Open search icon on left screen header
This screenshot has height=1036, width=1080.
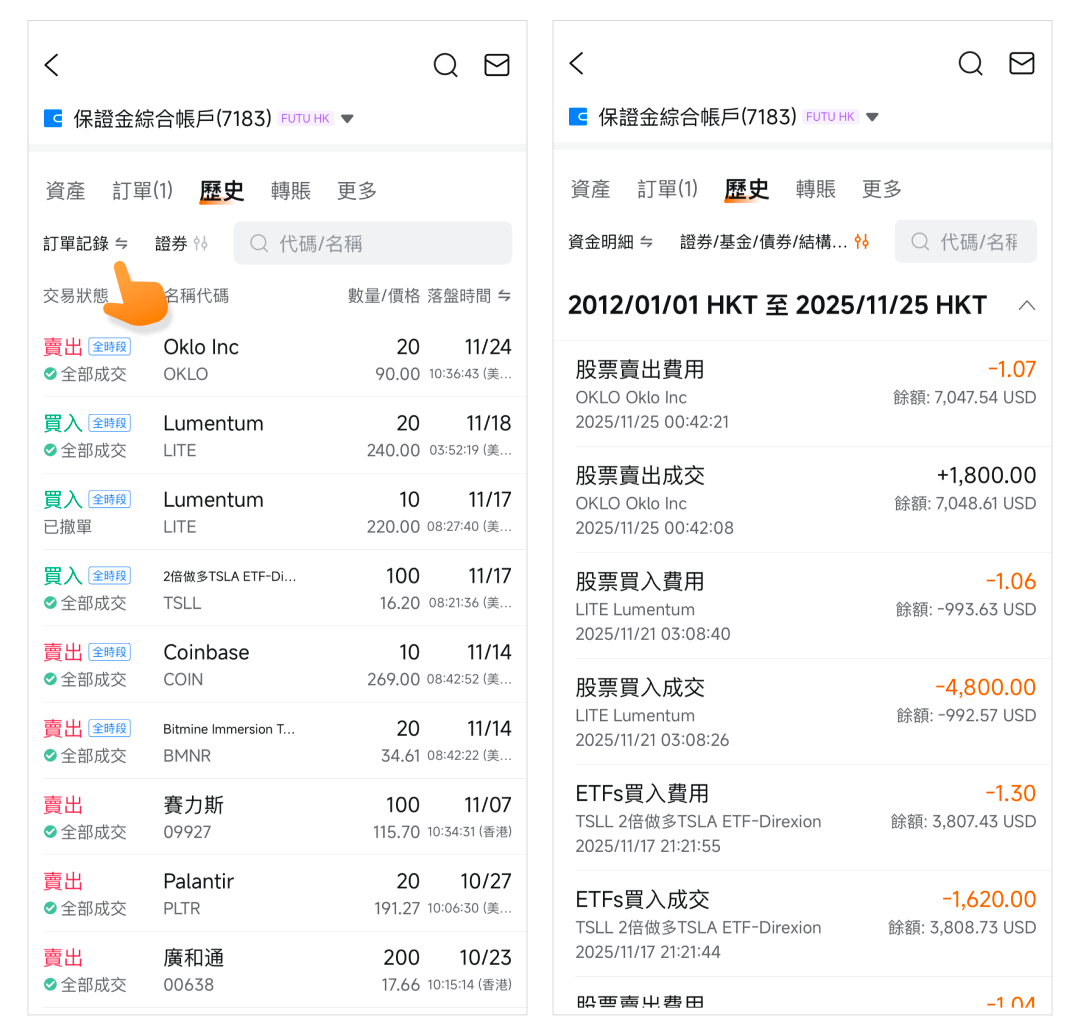[445, 65]
